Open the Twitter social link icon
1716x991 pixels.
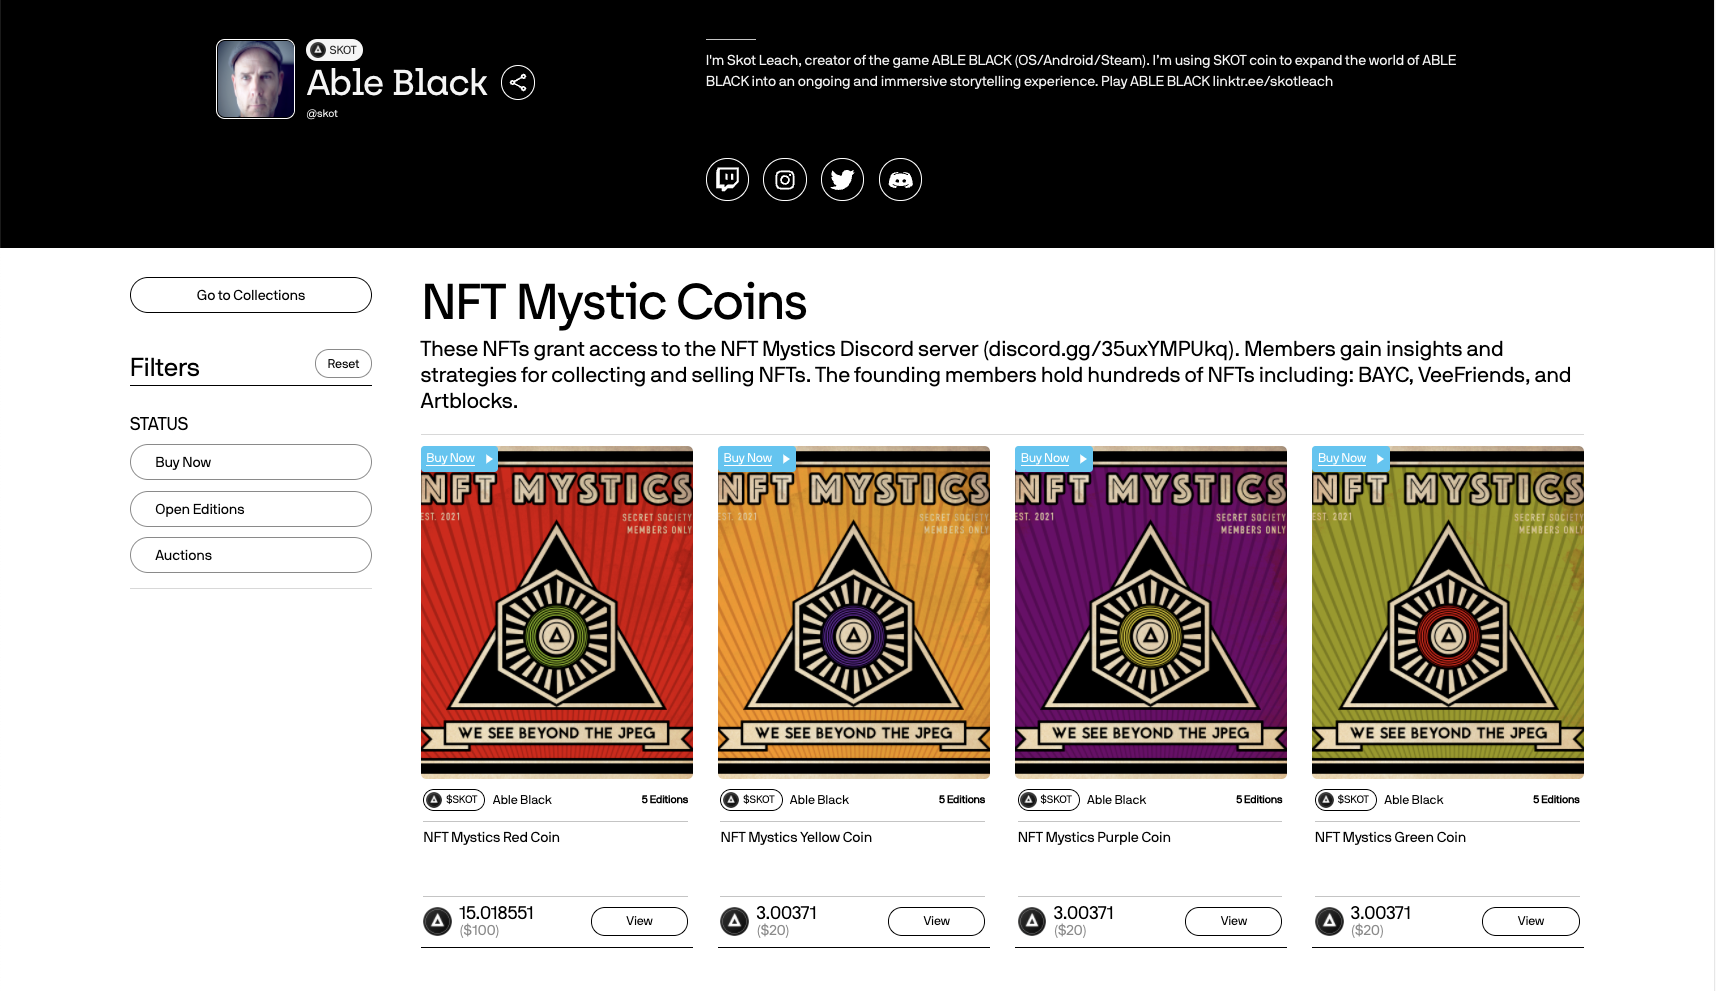point(843,180)
